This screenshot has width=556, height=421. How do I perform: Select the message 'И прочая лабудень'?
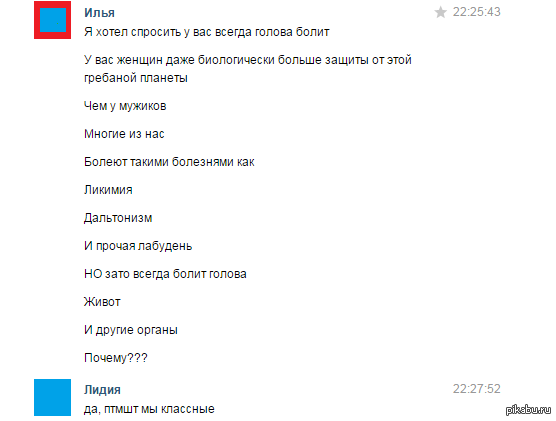[x=138, y=246]
